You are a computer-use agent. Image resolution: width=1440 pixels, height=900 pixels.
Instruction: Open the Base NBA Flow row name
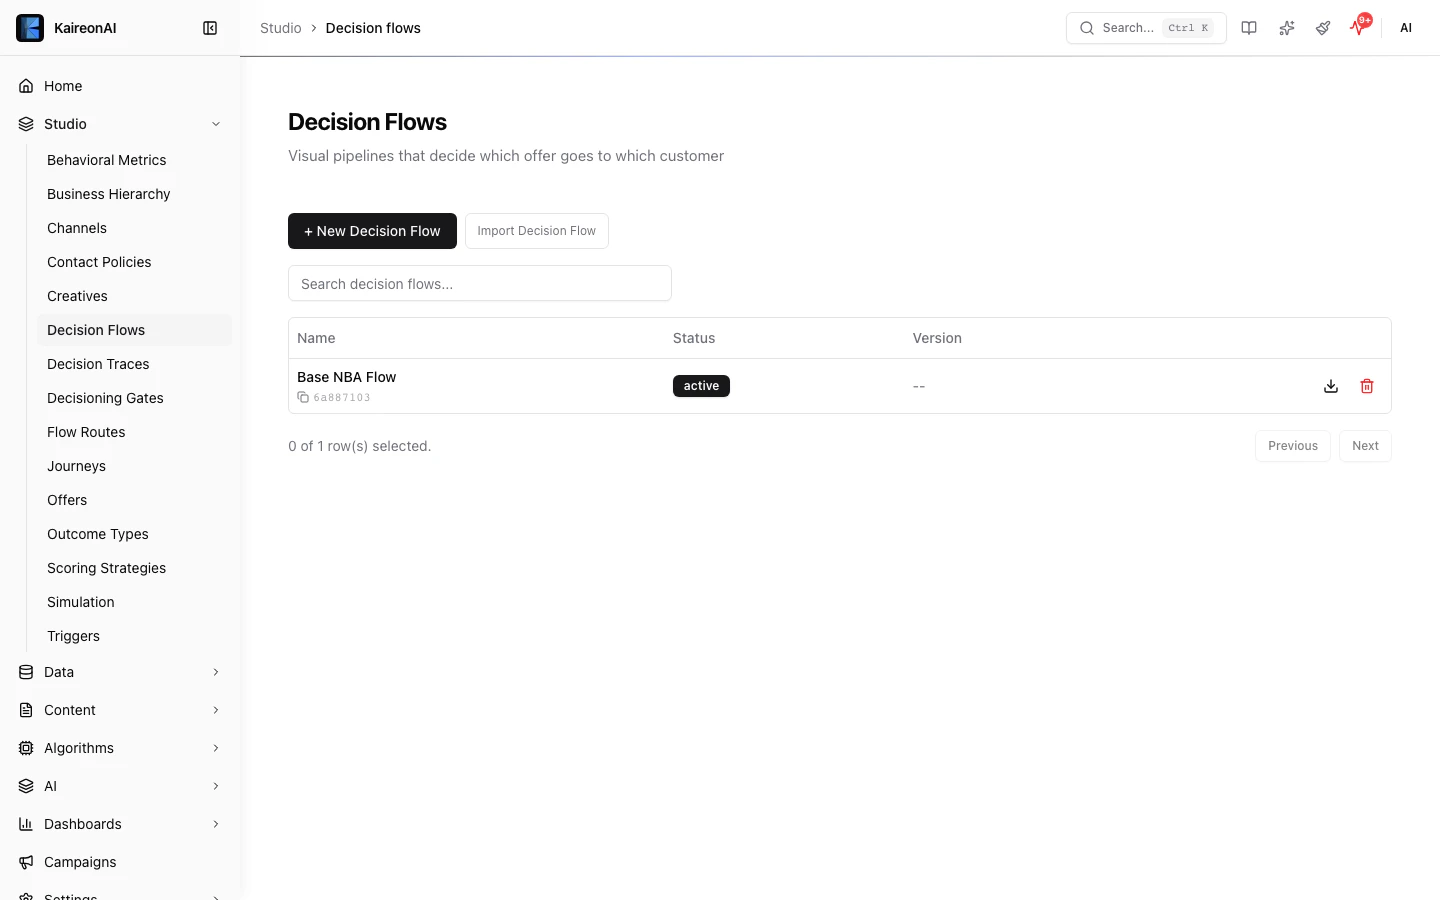tap(346, 377)
